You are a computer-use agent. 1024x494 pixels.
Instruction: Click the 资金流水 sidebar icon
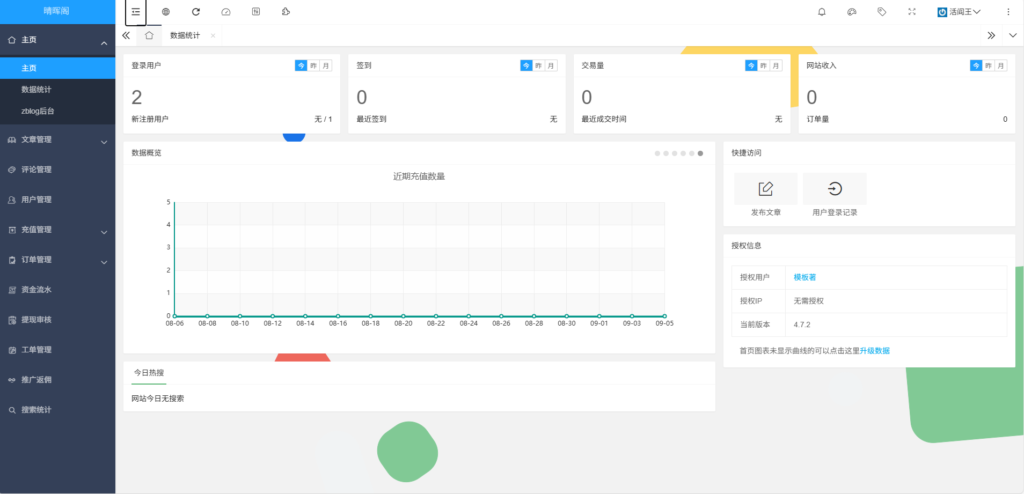11,289
